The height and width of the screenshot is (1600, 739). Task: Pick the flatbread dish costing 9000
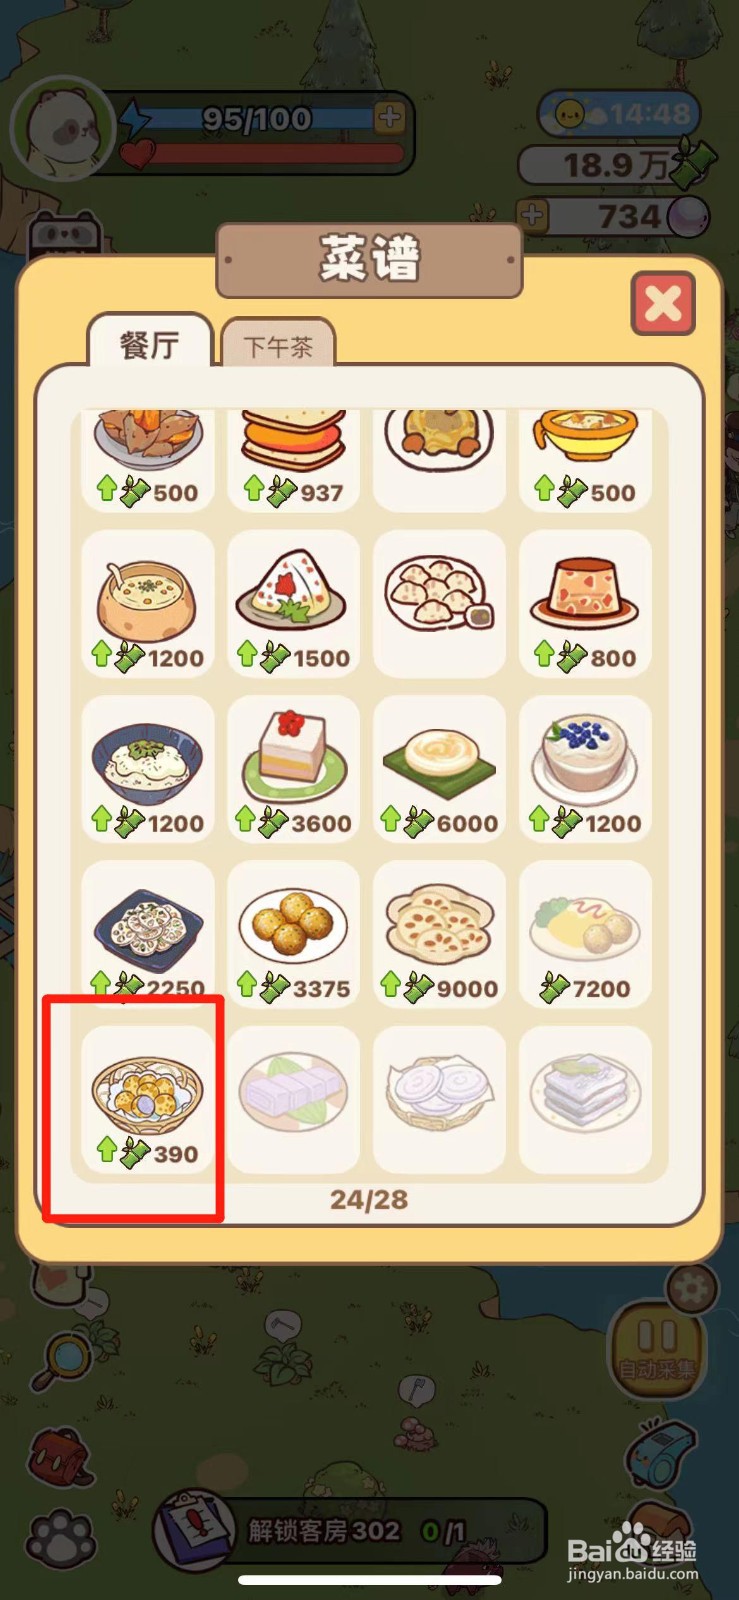coord(439,933)
